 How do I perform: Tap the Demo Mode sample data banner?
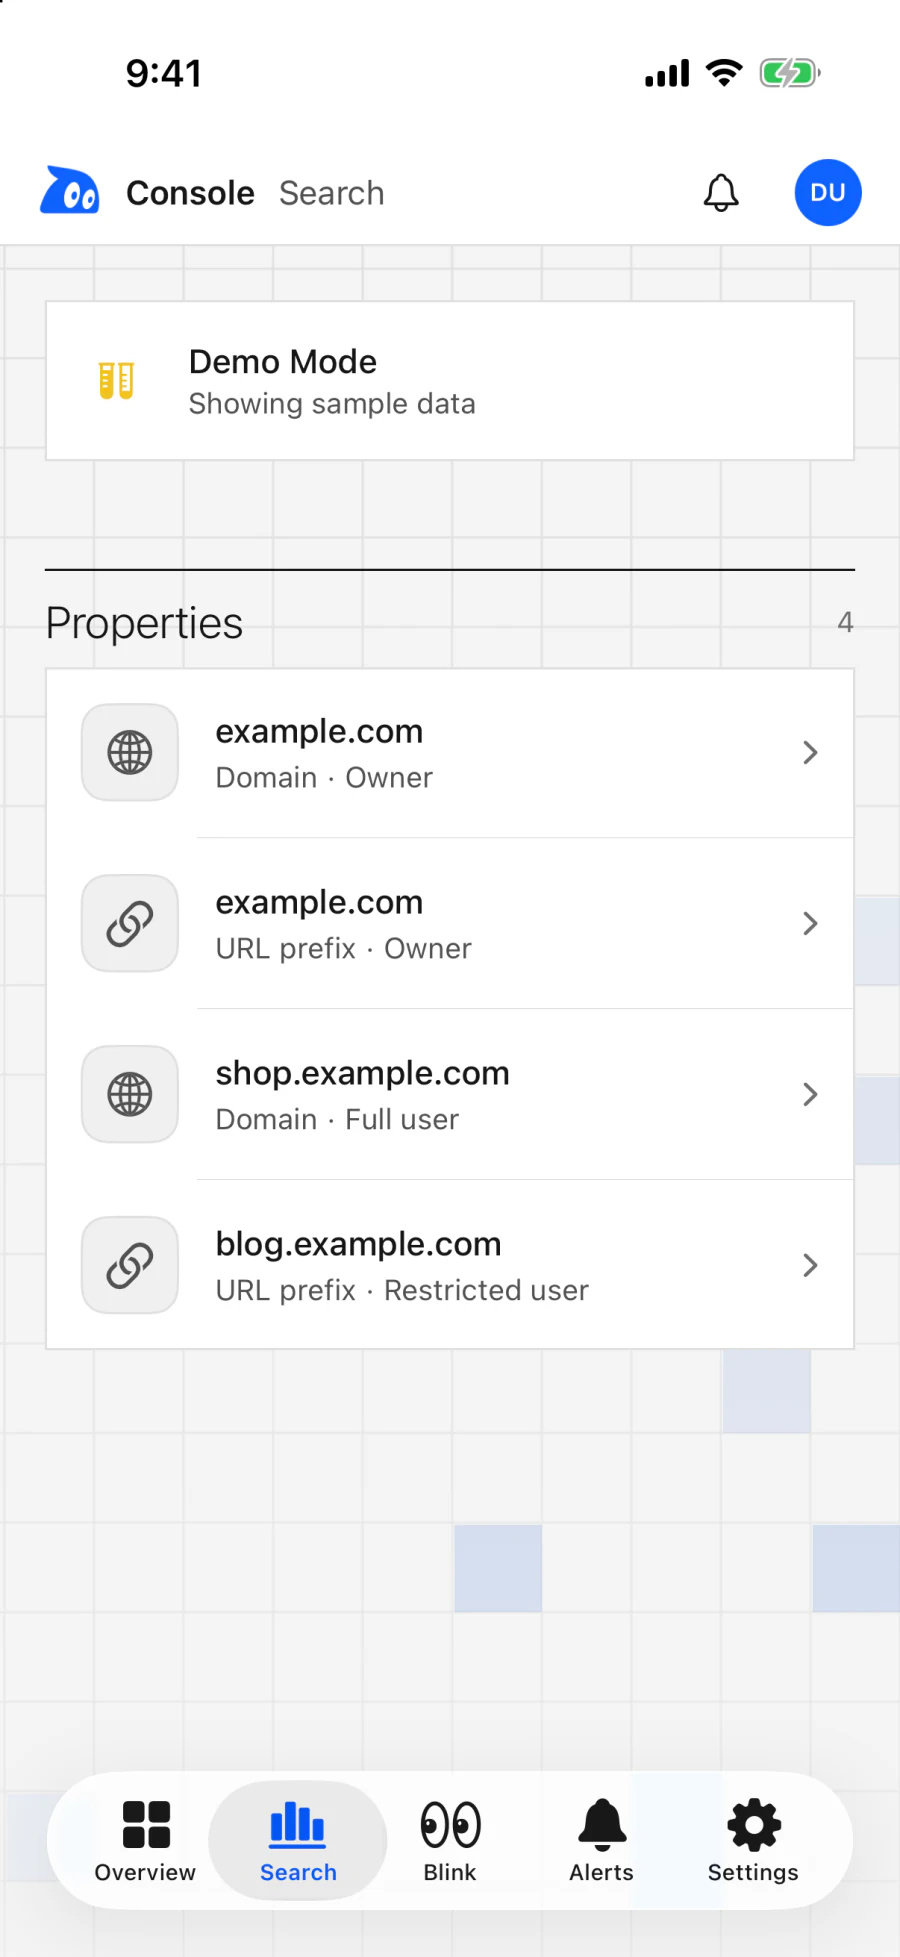pyautogui.click(x=450, y=381)
